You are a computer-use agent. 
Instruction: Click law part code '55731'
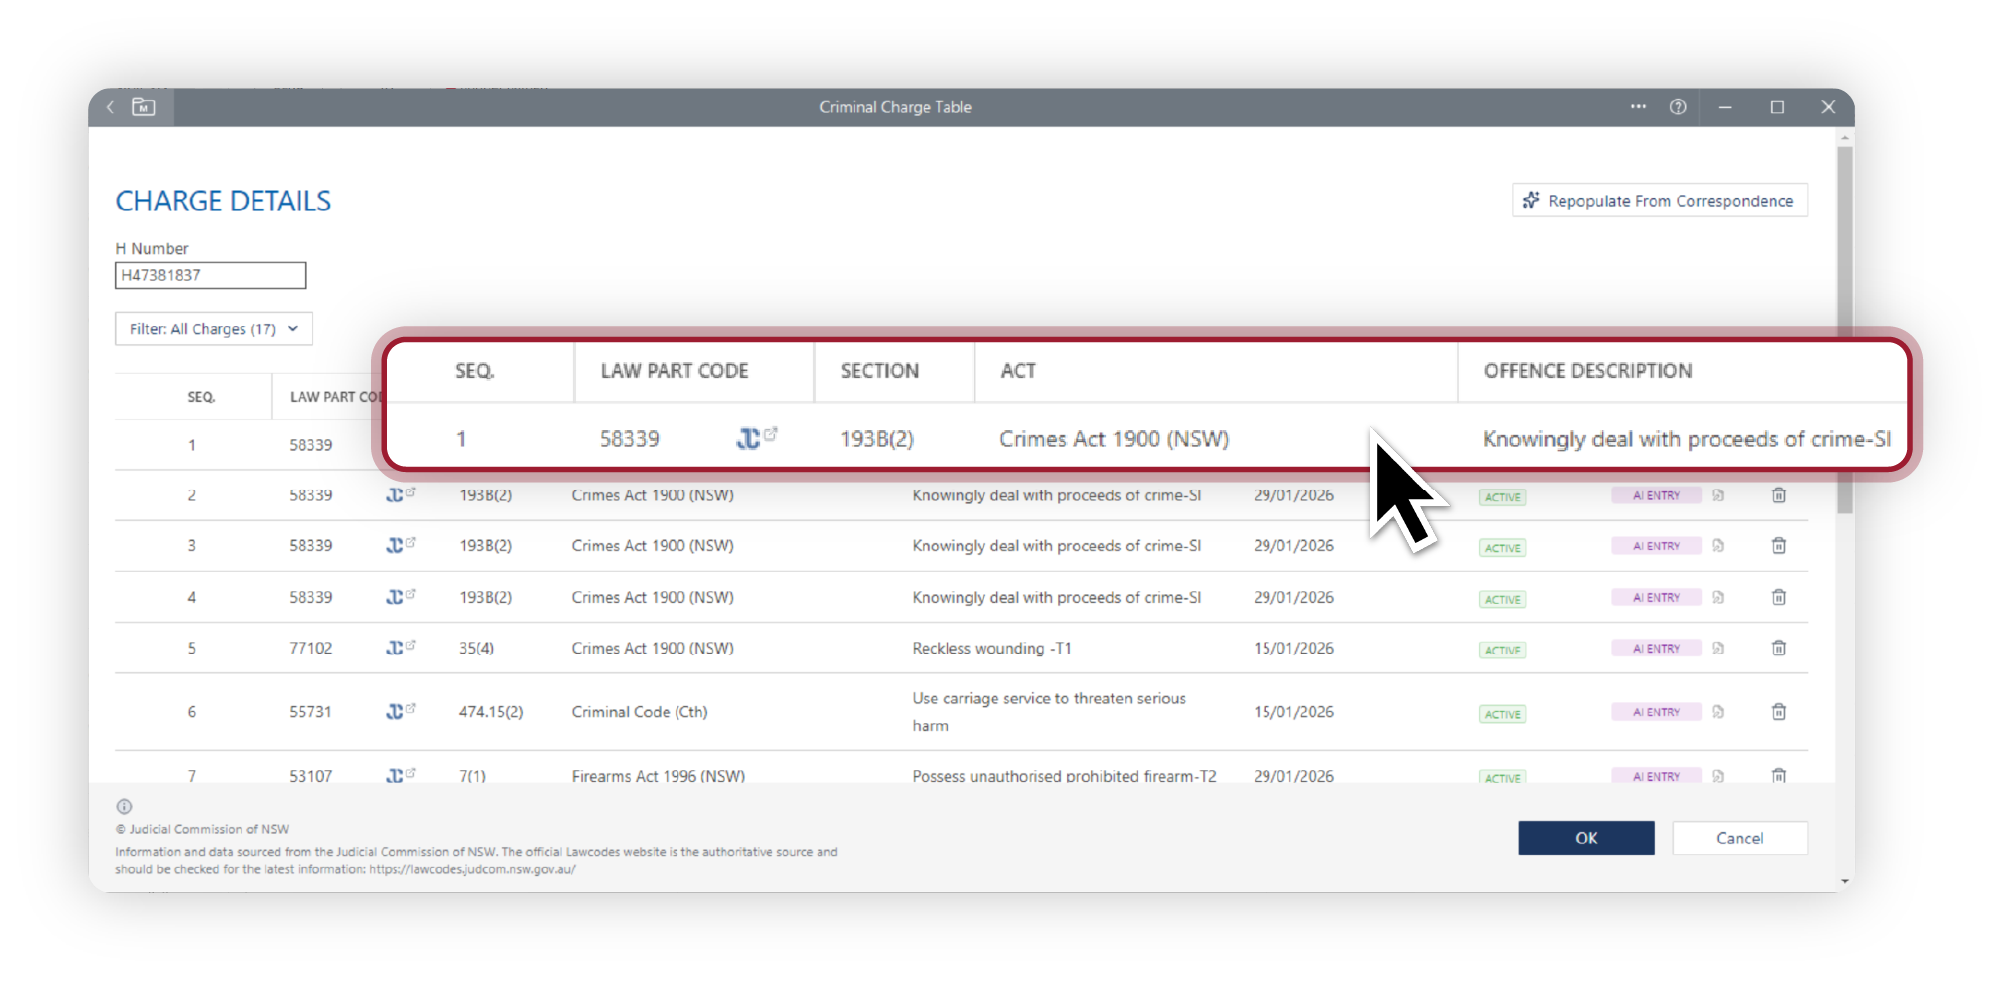pos(311,712)
